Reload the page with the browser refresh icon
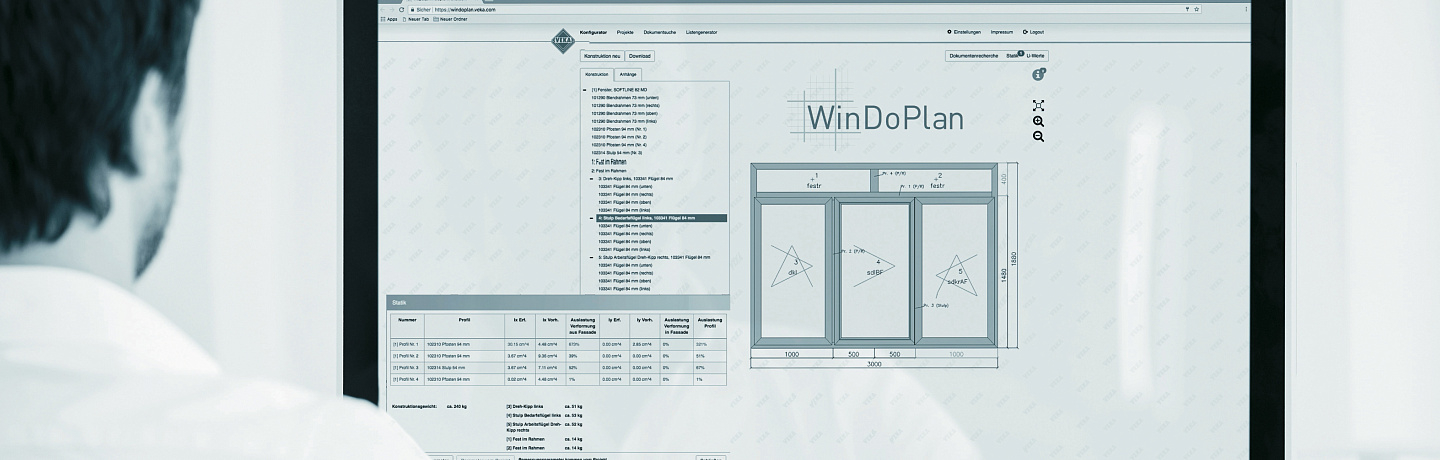The width and height of the screenshot is (1440, 460). pyautogui.click(x=402, y=9)
